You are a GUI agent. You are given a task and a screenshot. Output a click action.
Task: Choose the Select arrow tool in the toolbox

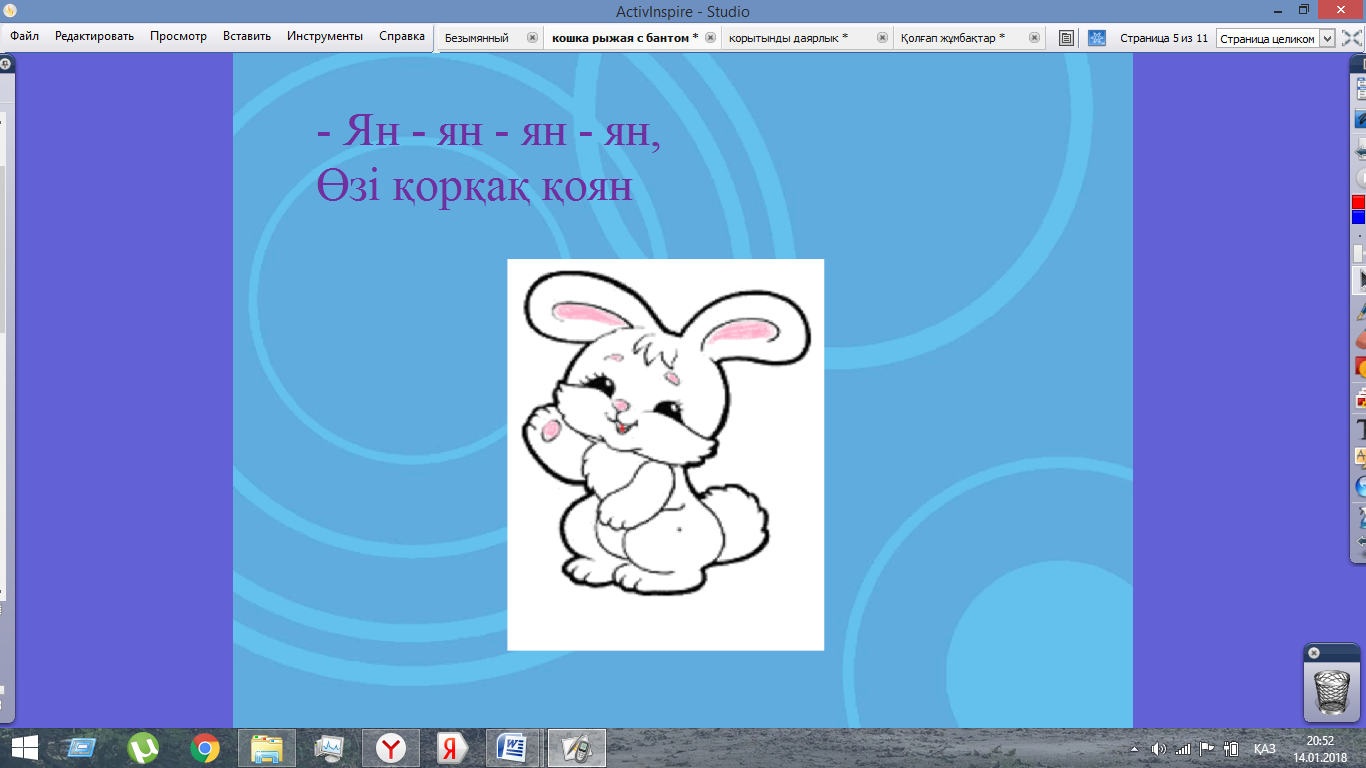[1360, 281]
